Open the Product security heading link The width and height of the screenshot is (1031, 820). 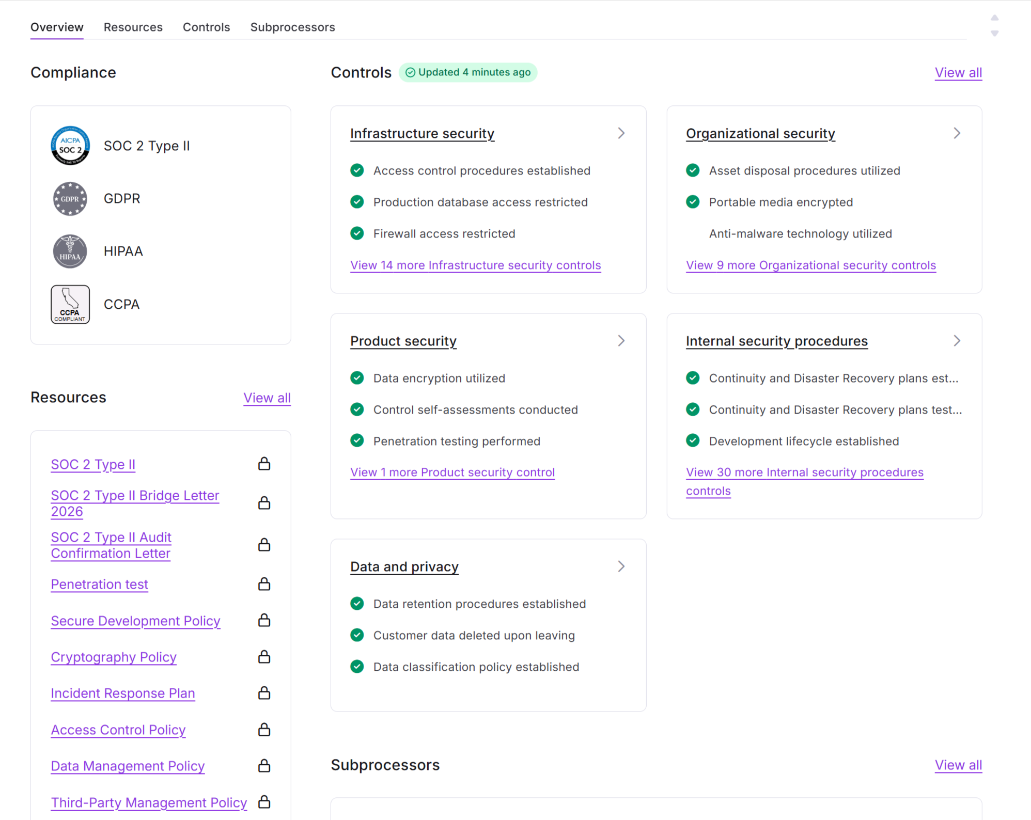click(x=403, y=341)
